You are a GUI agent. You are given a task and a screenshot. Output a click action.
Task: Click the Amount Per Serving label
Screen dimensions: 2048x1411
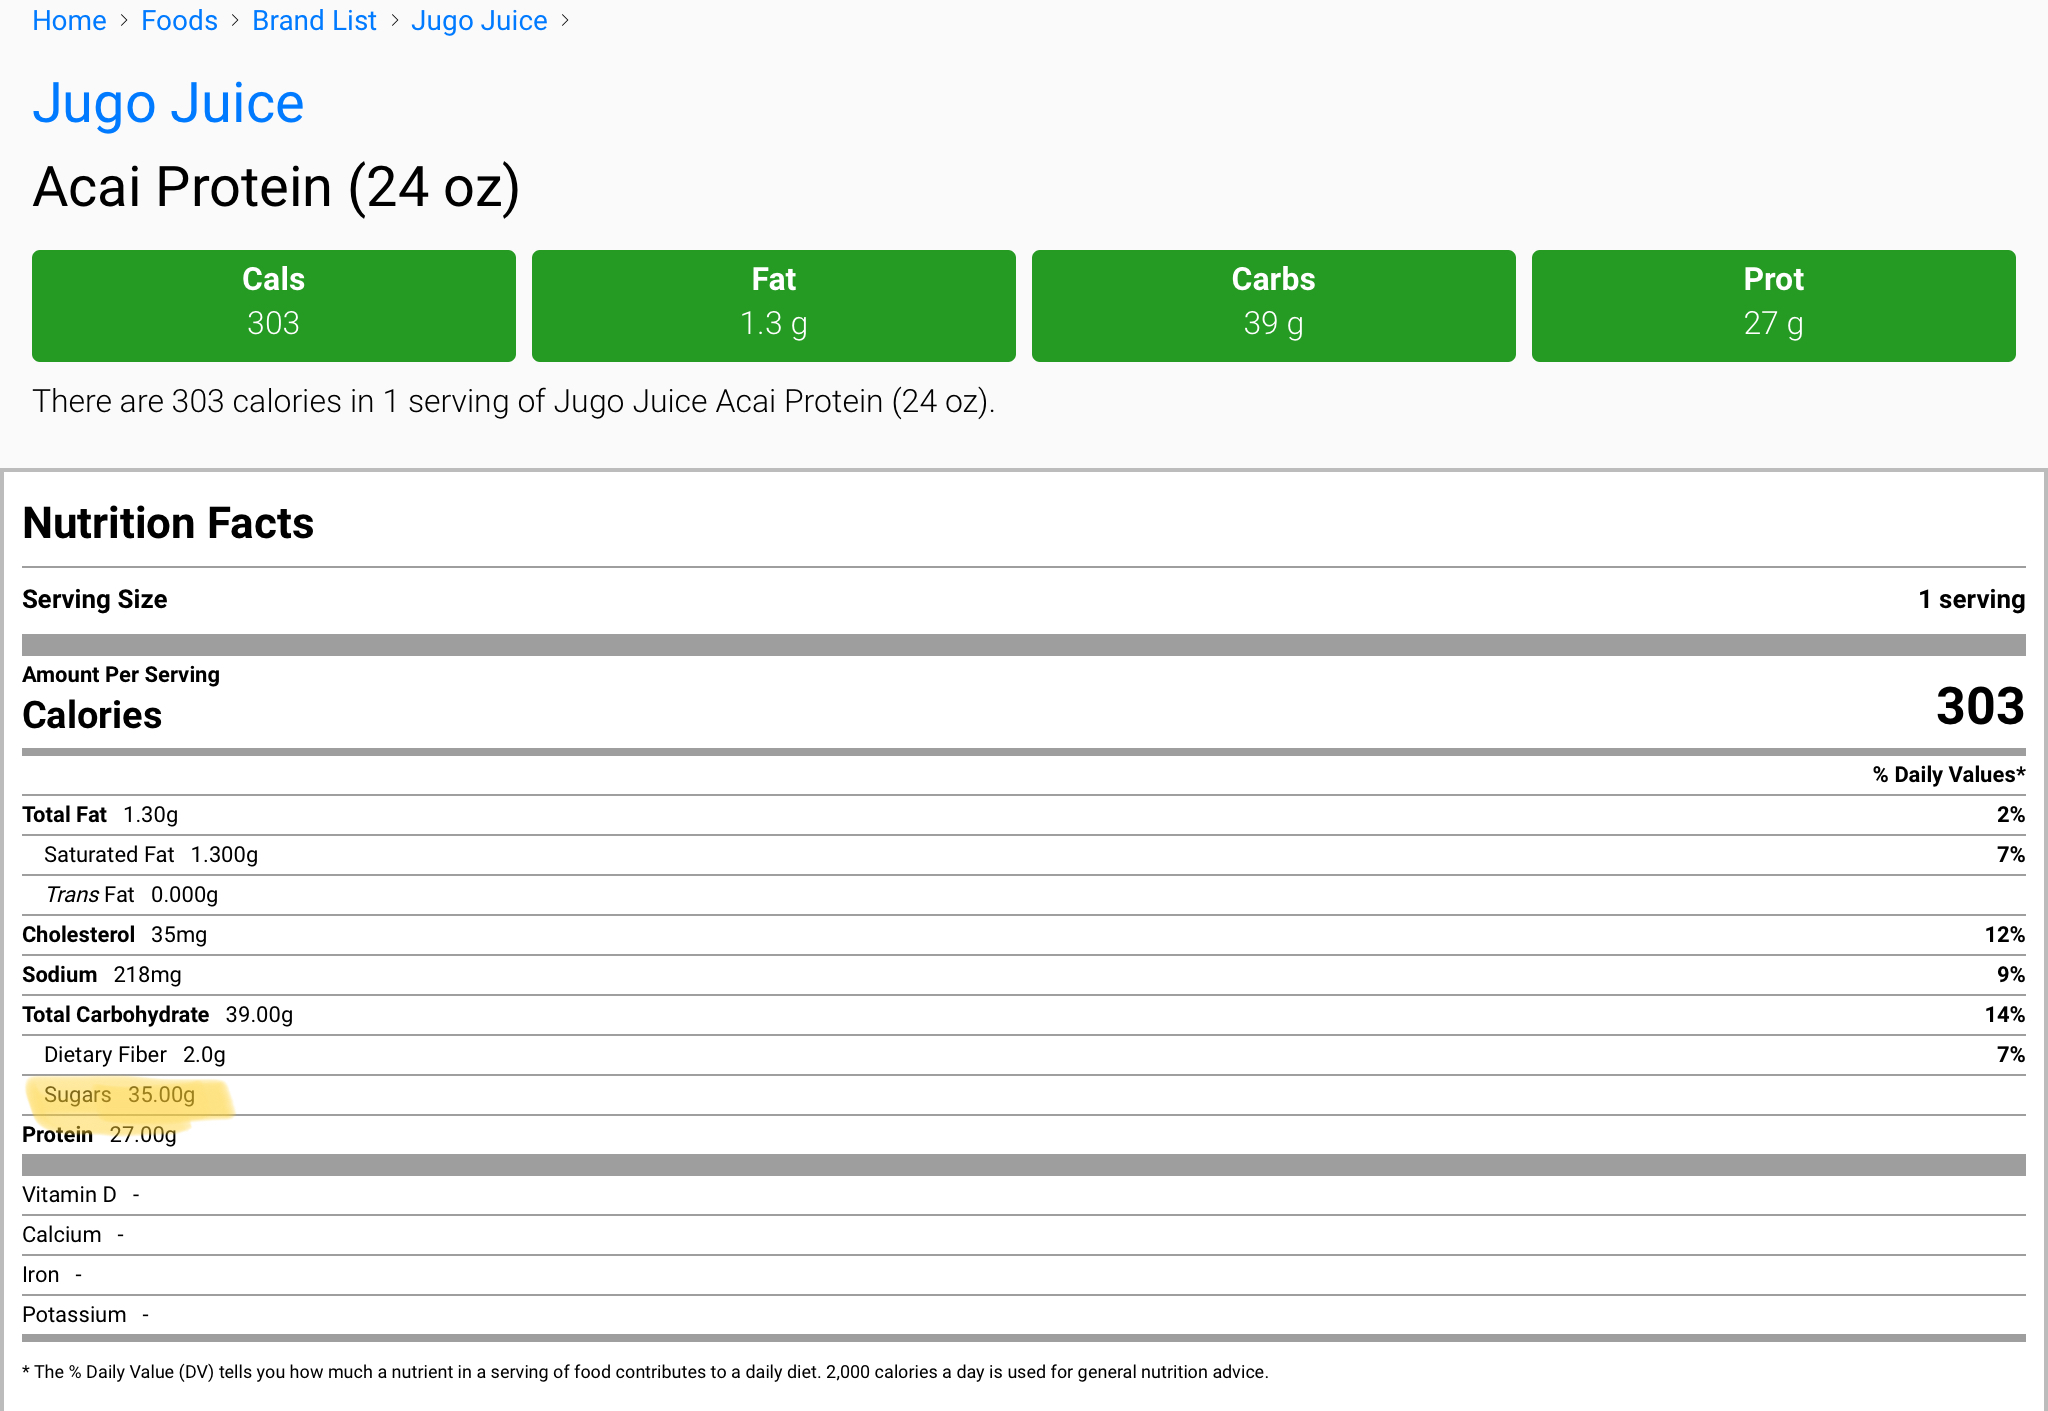pyautogui.click(x=121, y=674)
